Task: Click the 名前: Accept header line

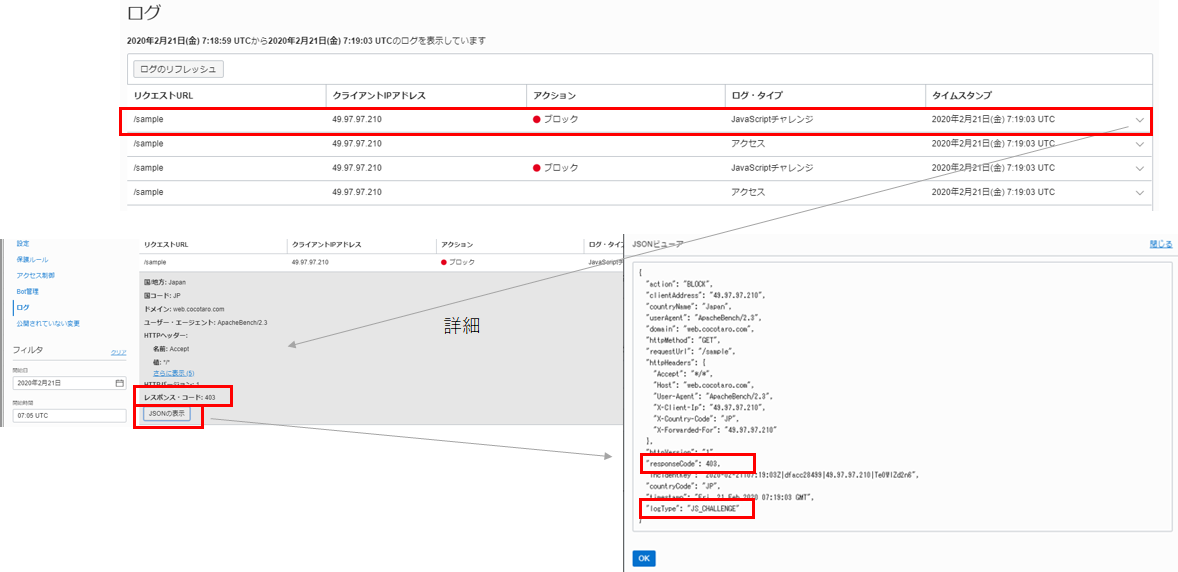Action: click(171, 349)
